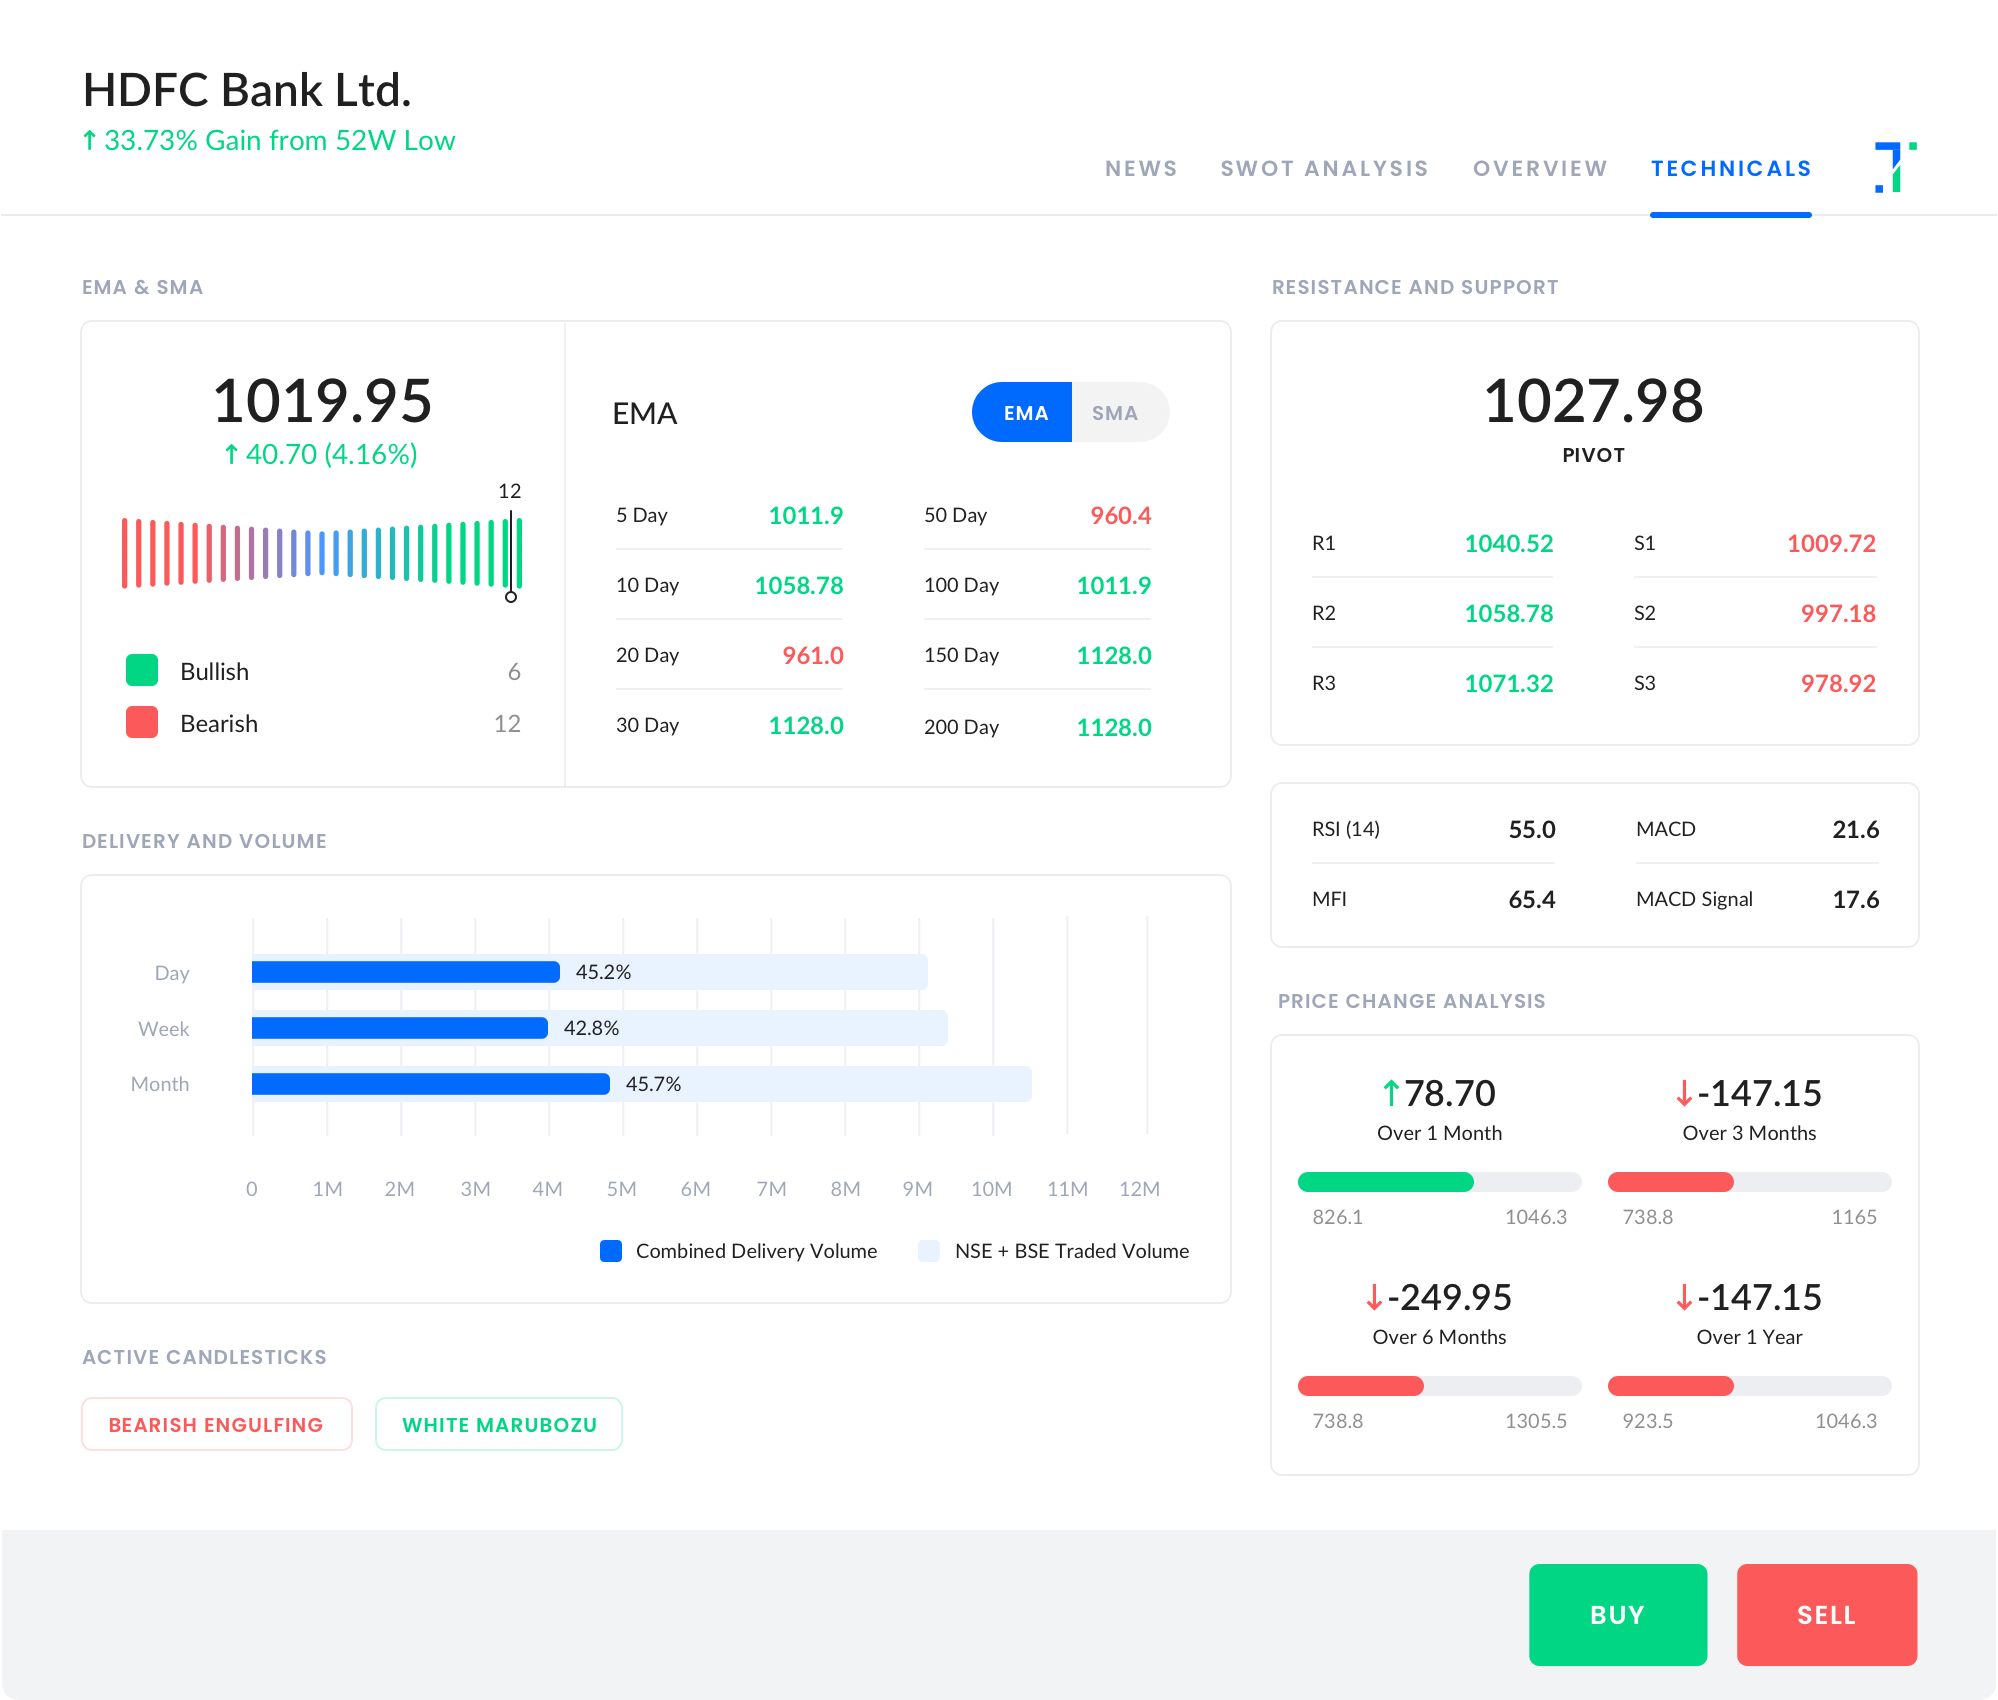1998x1700 pixels.
Task: Click the R2 resistance value 1058.78
Action: (1509, 613)
